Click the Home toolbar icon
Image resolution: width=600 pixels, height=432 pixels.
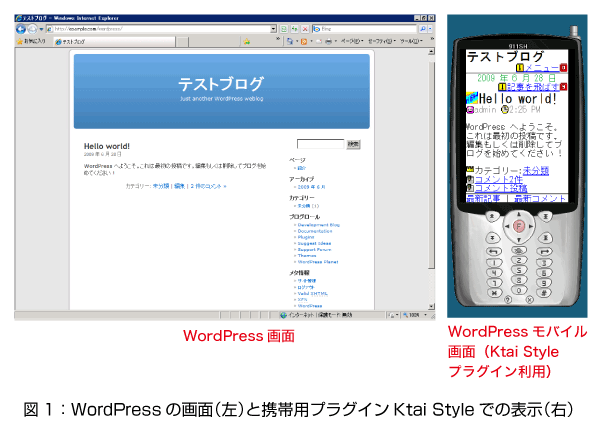pos(290,41)
